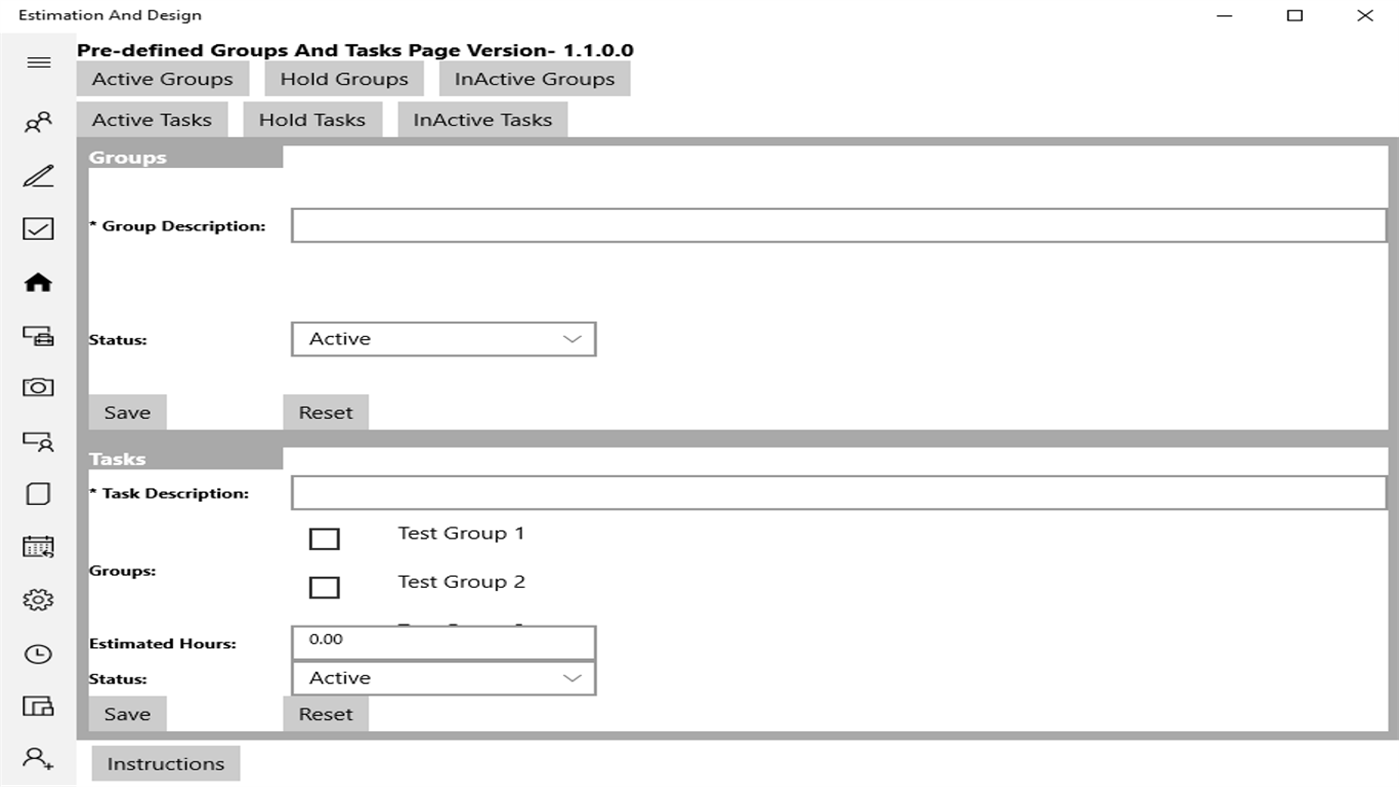Viewport: 1399px width, 787px height.
Task: Open the InActive Tasks tab
Action: (x=483, y=119)
